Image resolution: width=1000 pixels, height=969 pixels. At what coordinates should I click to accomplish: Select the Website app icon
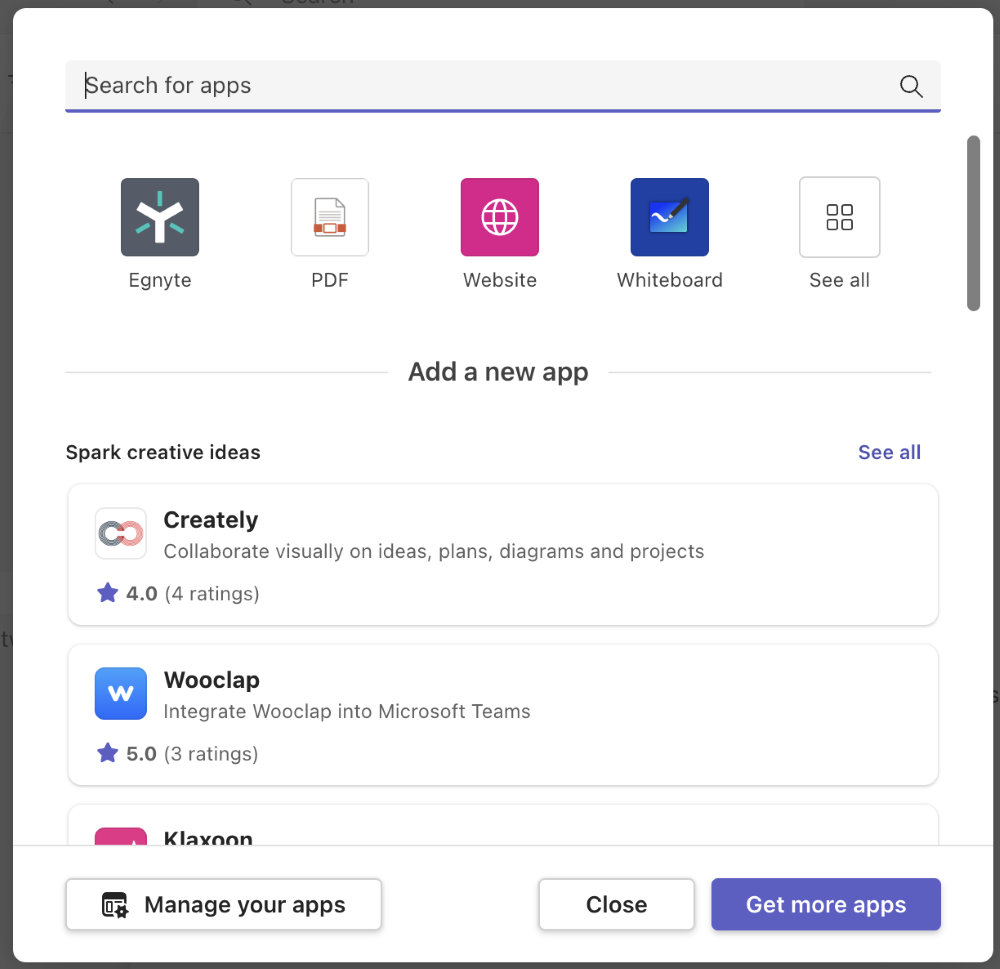pos(500,217)
